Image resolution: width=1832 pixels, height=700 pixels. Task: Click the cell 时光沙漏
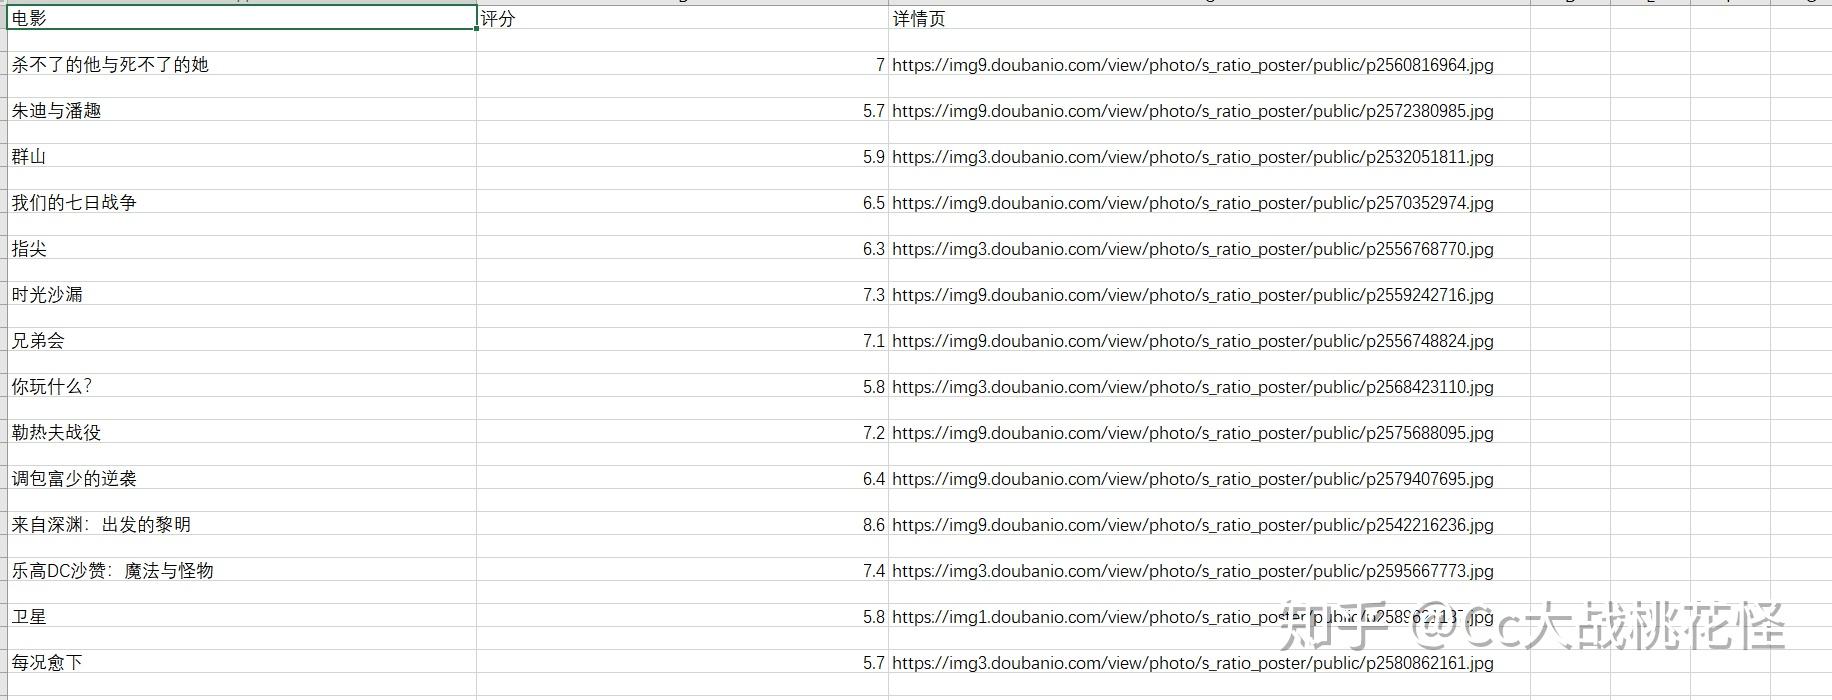pos(241,294)
